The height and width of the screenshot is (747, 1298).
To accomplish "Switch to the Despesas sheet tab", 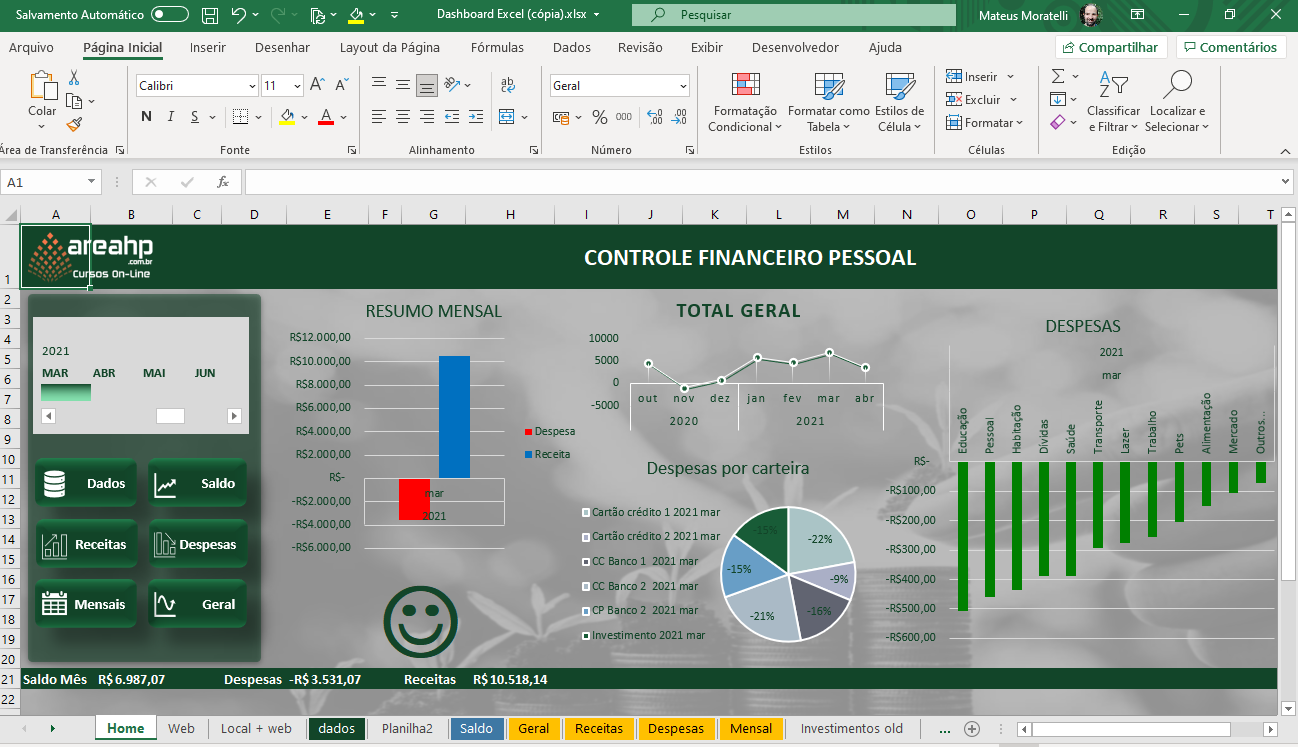I will coord(676,729).
